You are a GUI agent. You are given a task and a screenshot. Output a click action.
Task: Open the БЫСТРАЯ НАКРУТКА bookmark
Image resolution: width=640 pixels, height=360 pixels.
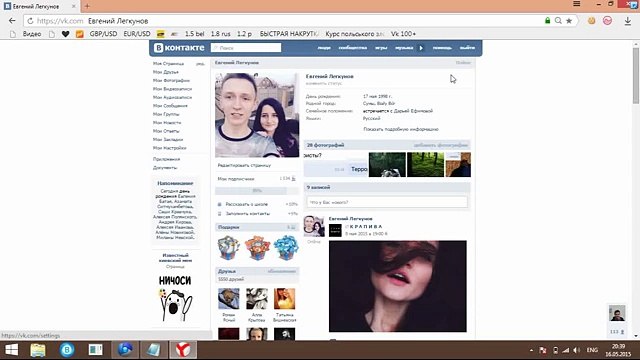[x=289, y=34]
